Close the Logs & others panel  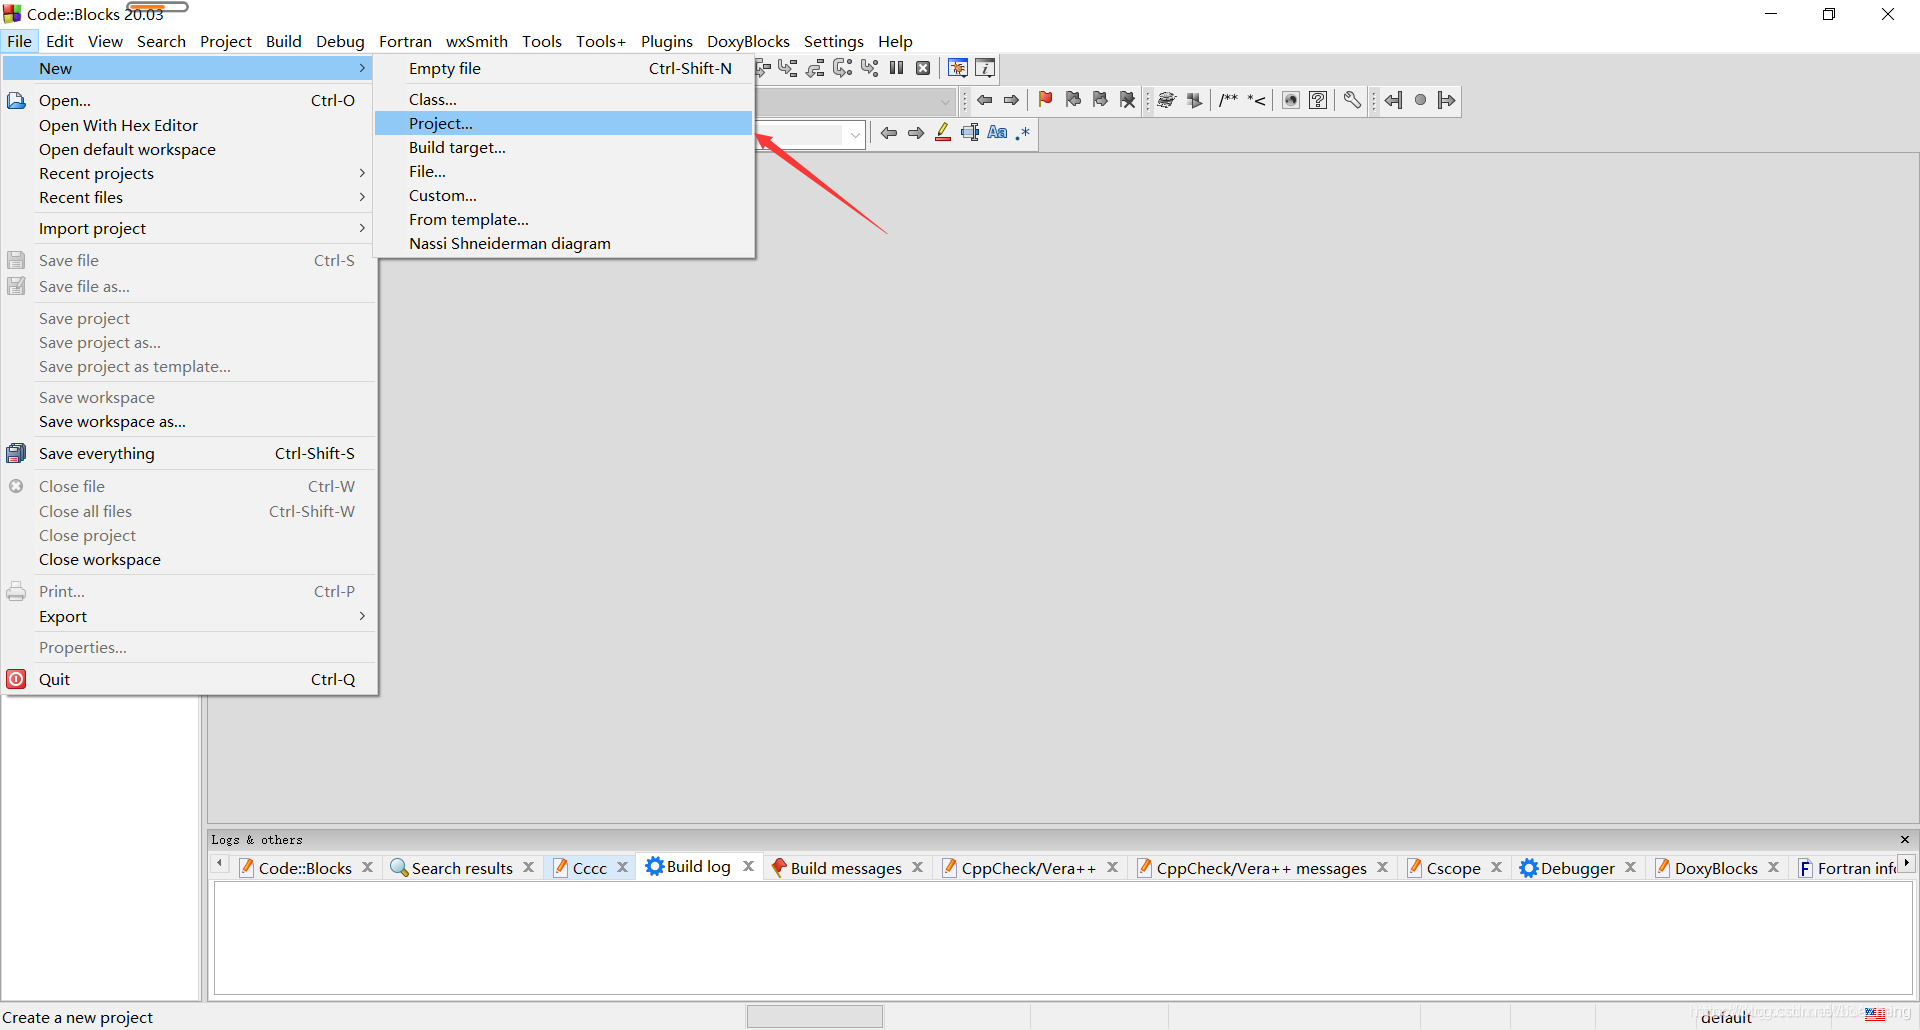coord(1904,839)
